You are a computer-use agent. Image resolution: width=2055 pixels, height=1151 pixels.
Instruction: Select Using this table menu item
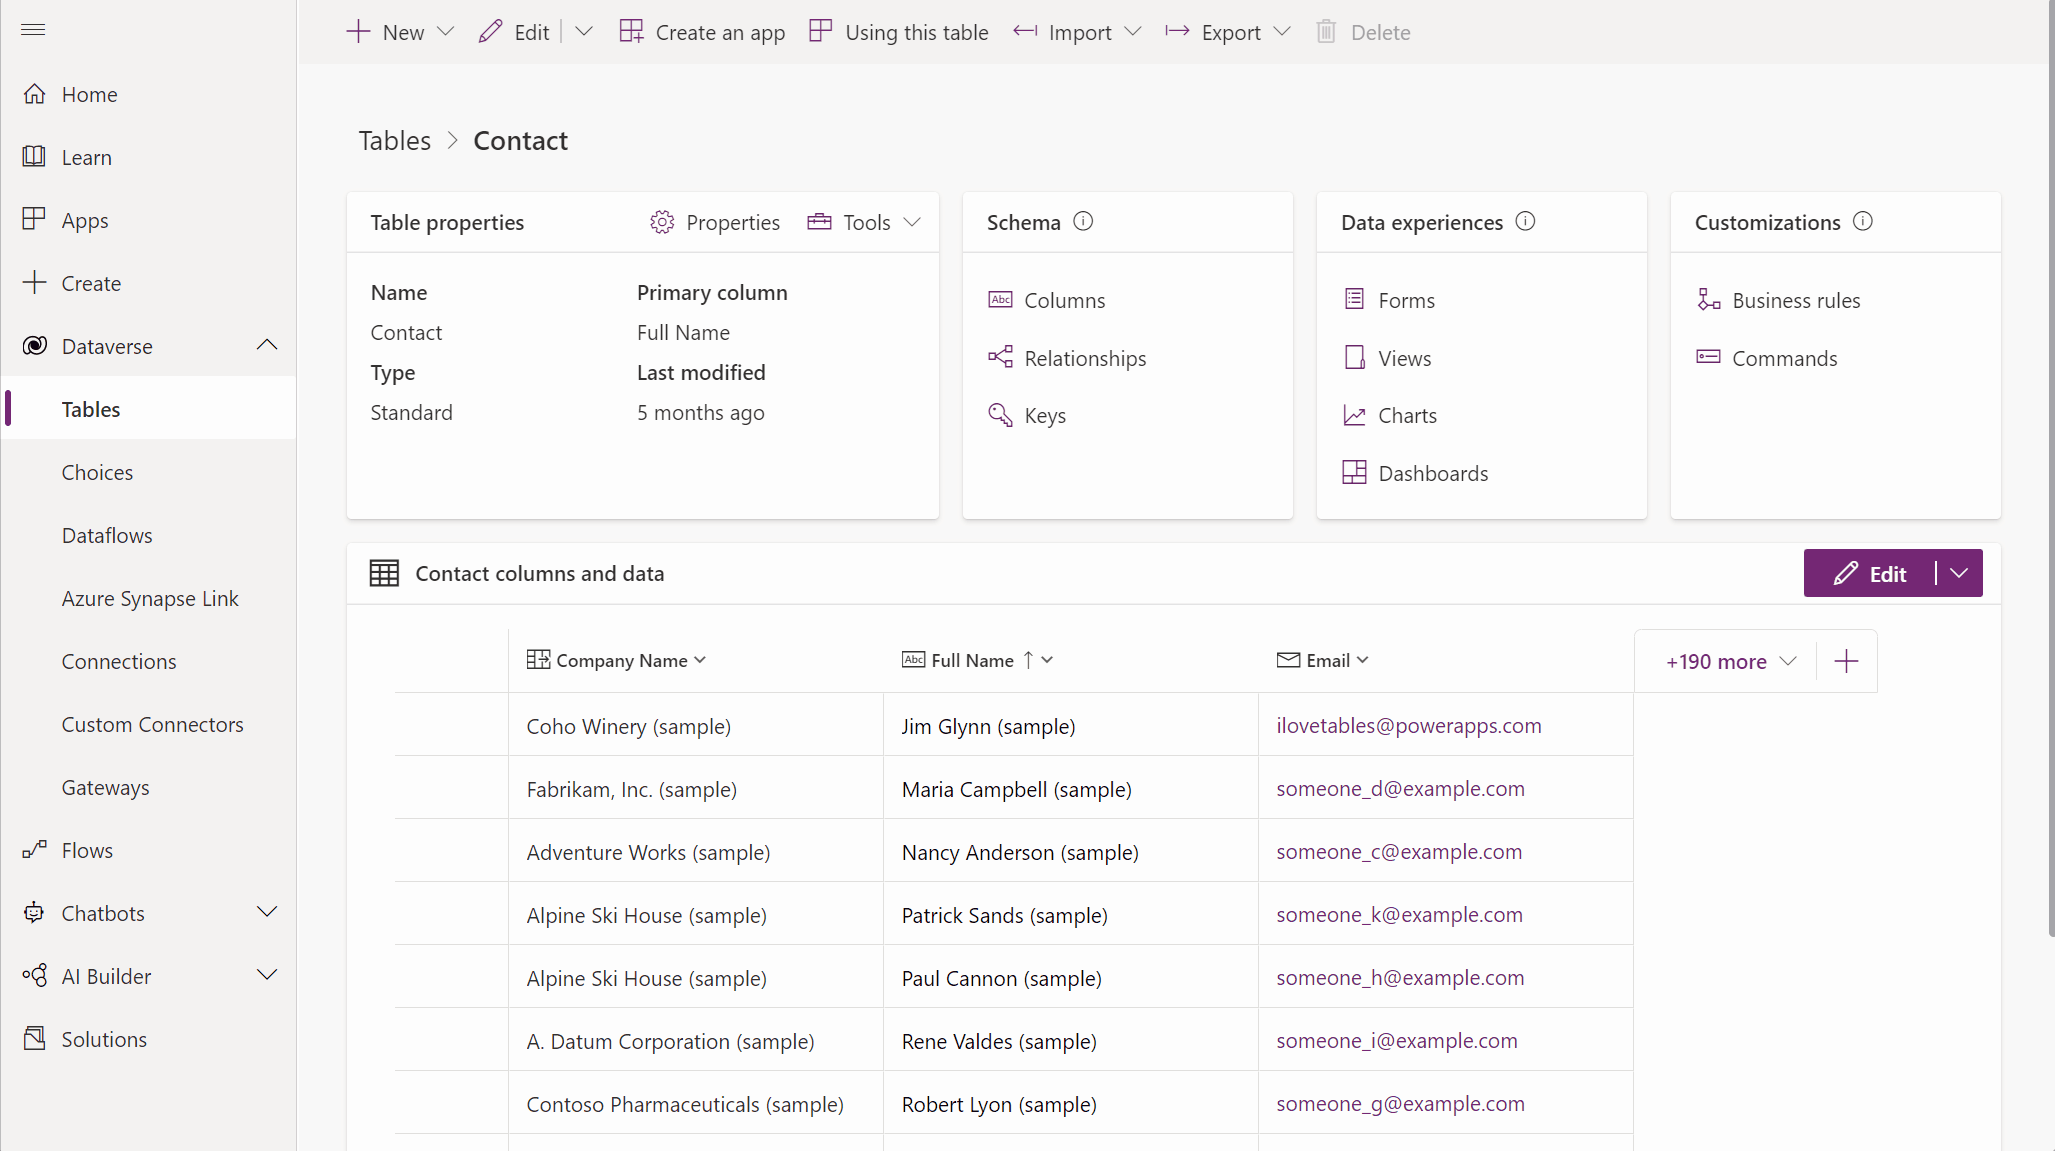[x=898, y=31]
